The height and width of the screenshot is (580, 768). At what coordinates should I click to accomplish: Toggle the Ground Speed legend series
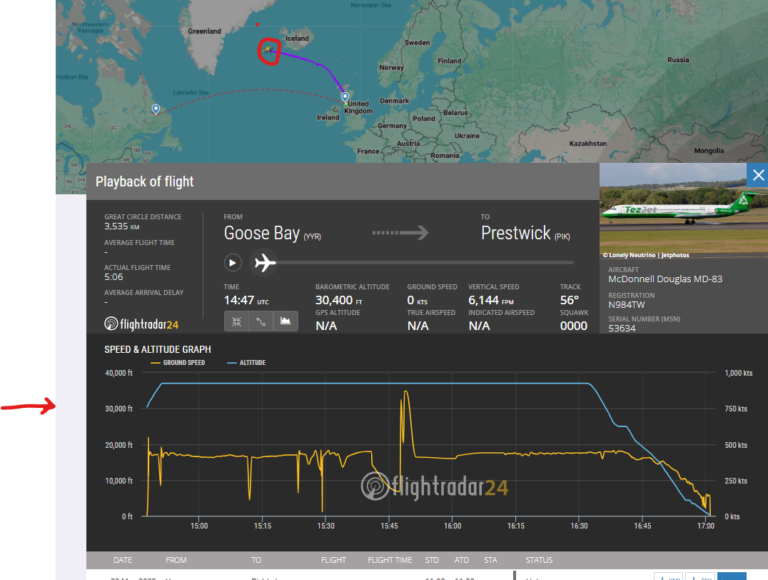[178, 362]
